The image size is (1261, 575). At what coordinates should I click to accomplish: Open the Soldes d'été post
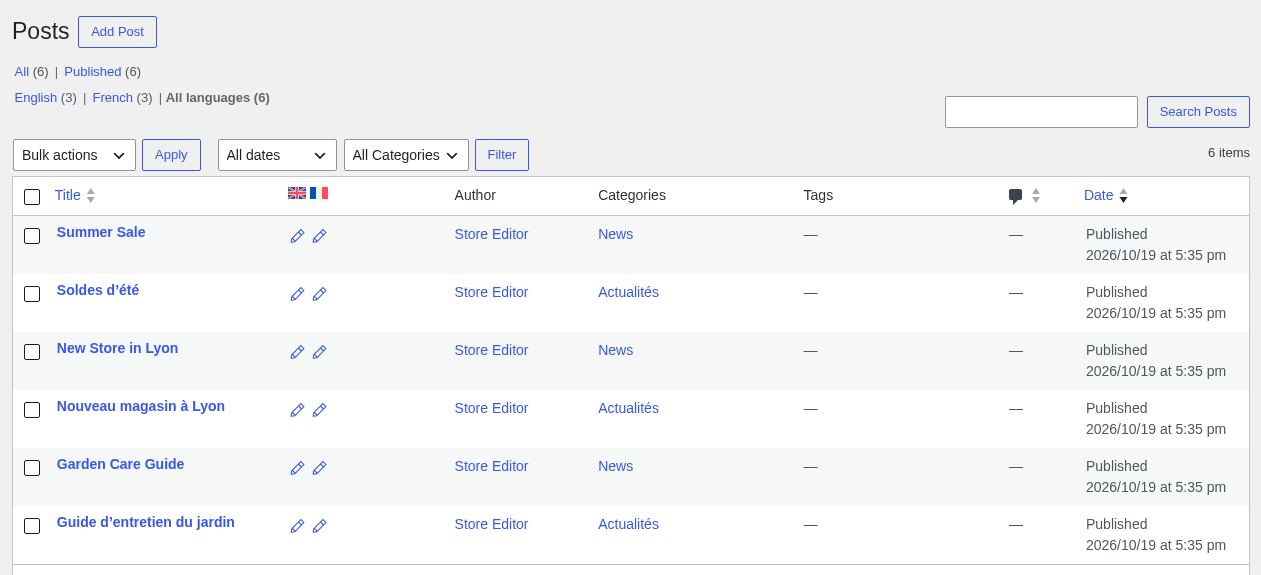point(98,290)
